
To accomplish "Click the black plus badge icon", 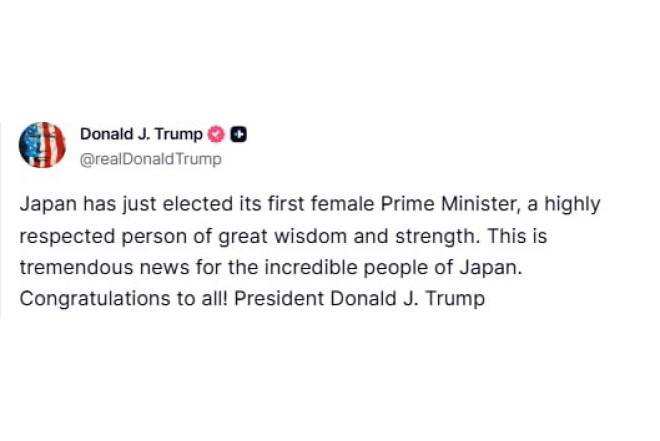I will (238, 134).
